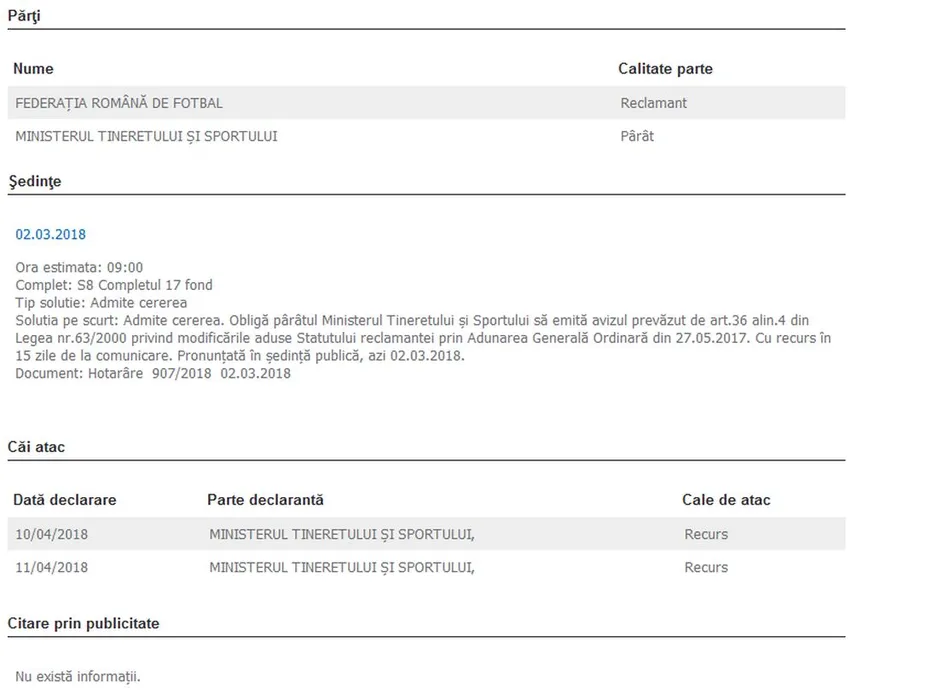
Task: Select the Nume column header
Action: pyautogui.click(x=34, y=69)
